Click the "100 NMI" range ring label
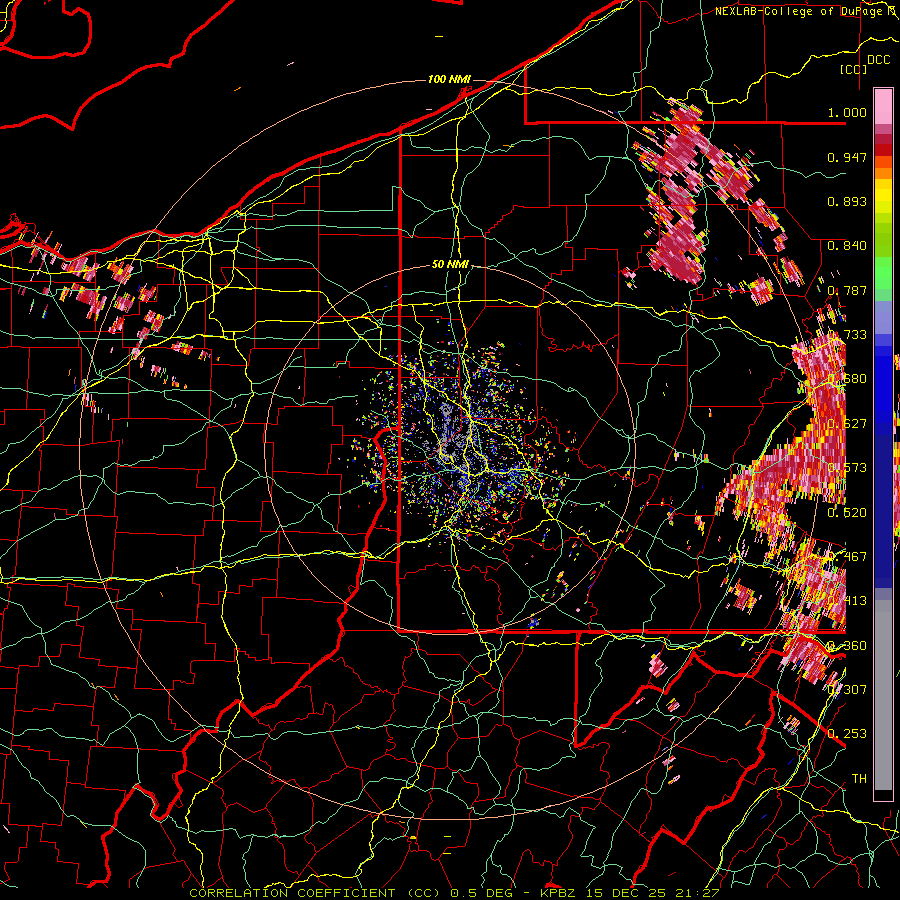The height and width of the screenshot is (900, 900). coord(449,79)
